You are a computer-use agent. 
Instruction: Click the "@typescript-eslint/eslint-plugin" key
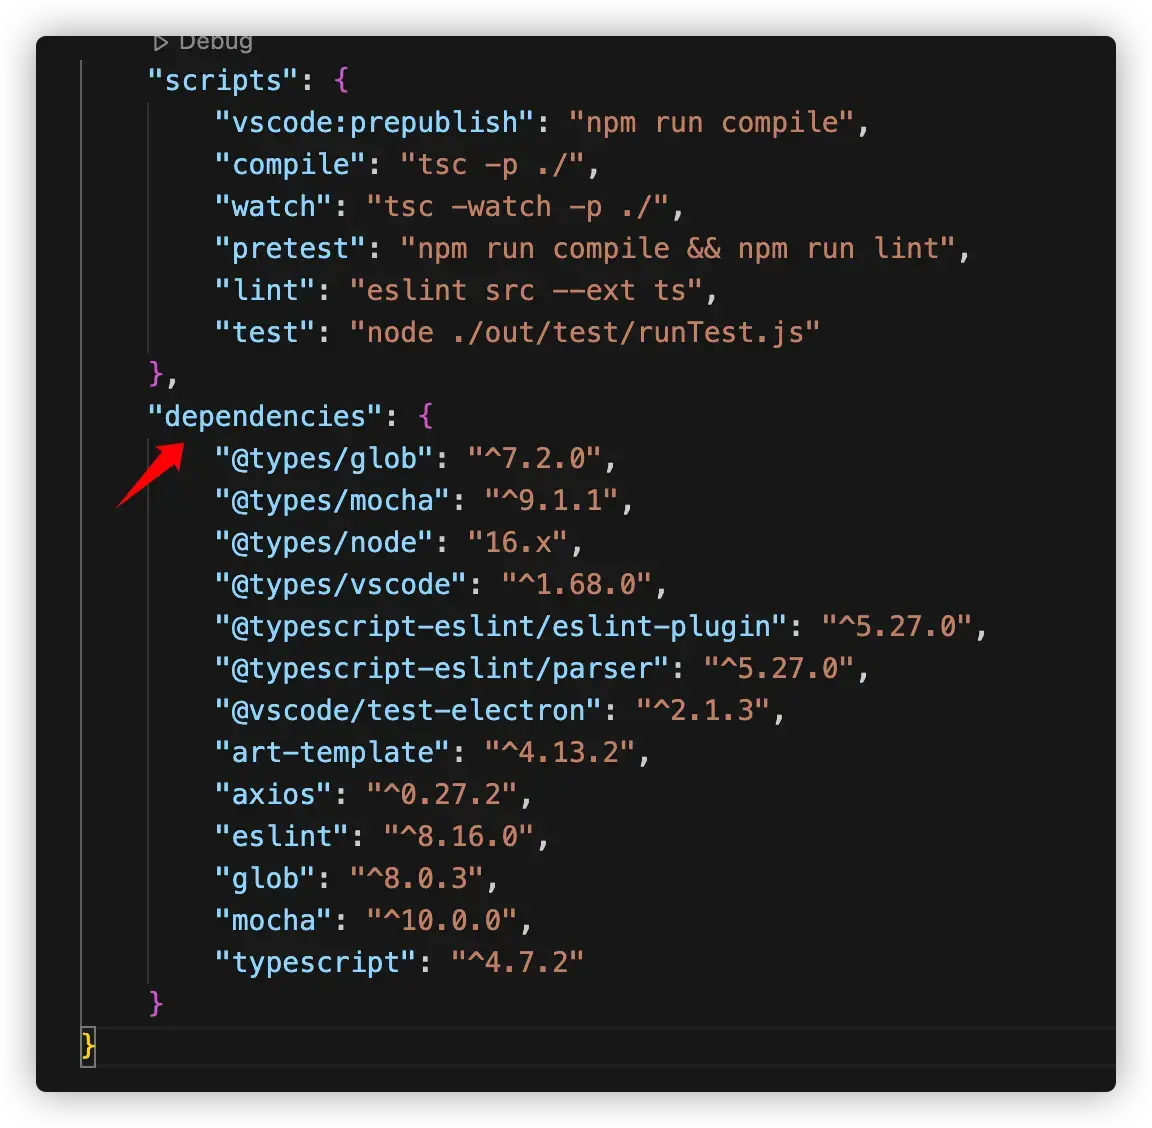pyautogui.click(x=500, y=626)
